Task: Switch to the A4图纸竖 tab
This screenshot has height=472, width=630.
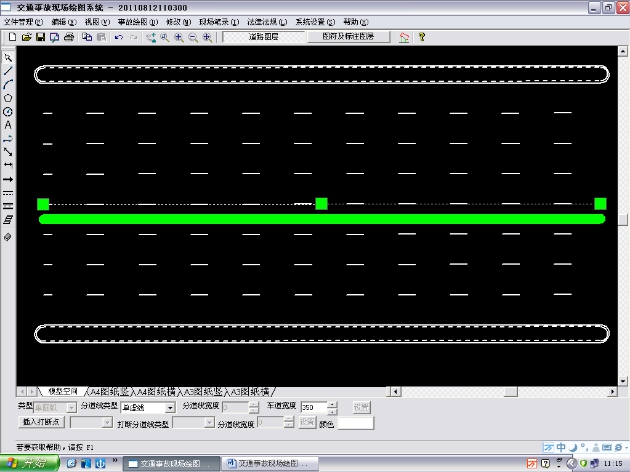Action: coord(110,391)
